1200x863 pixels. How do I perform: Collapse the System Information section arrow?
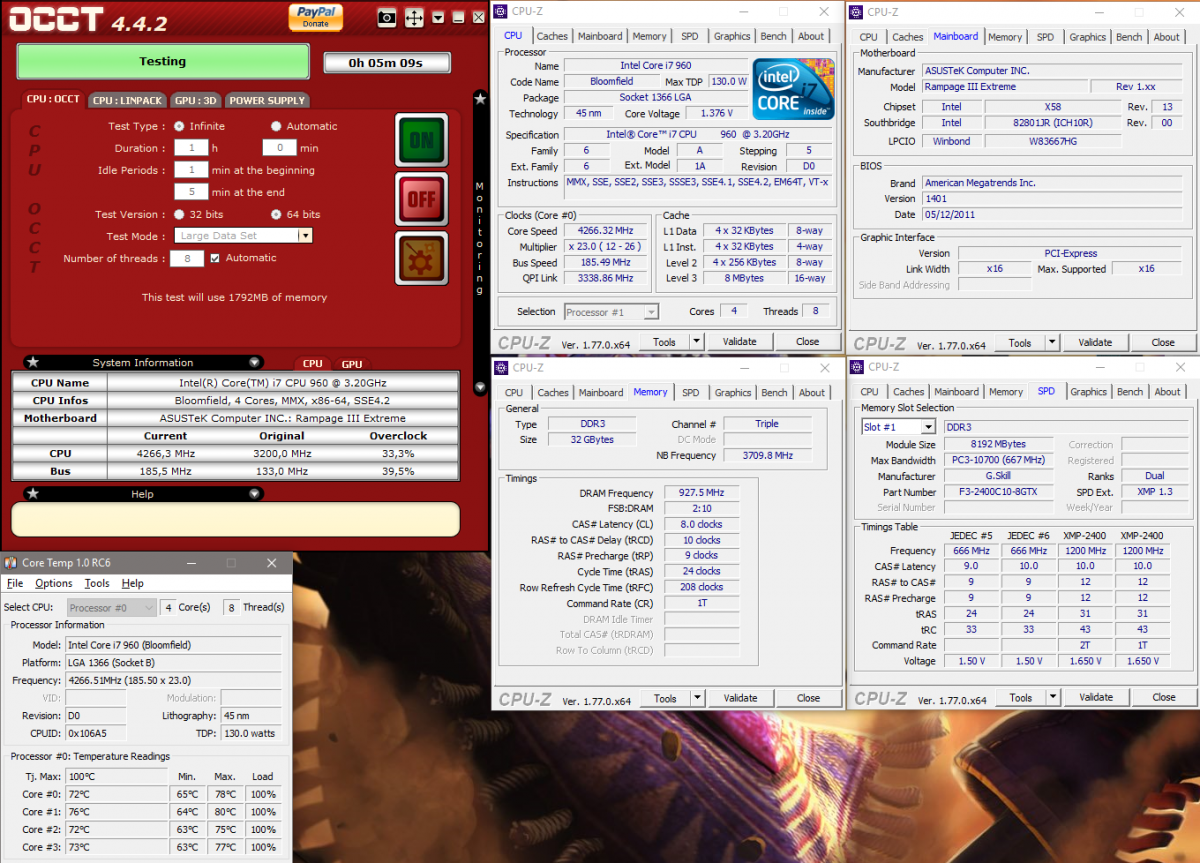point(255,362)
